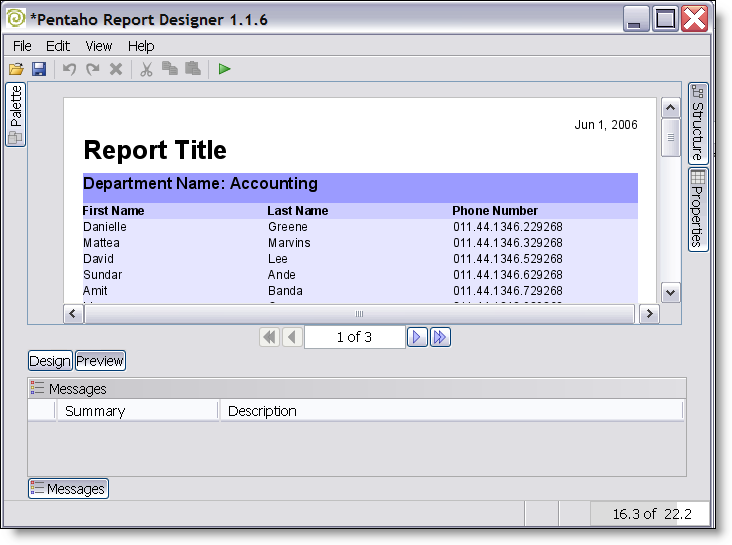Open a report with the folder icon
The width and height of the screenshot is (732, 545).
16,69
